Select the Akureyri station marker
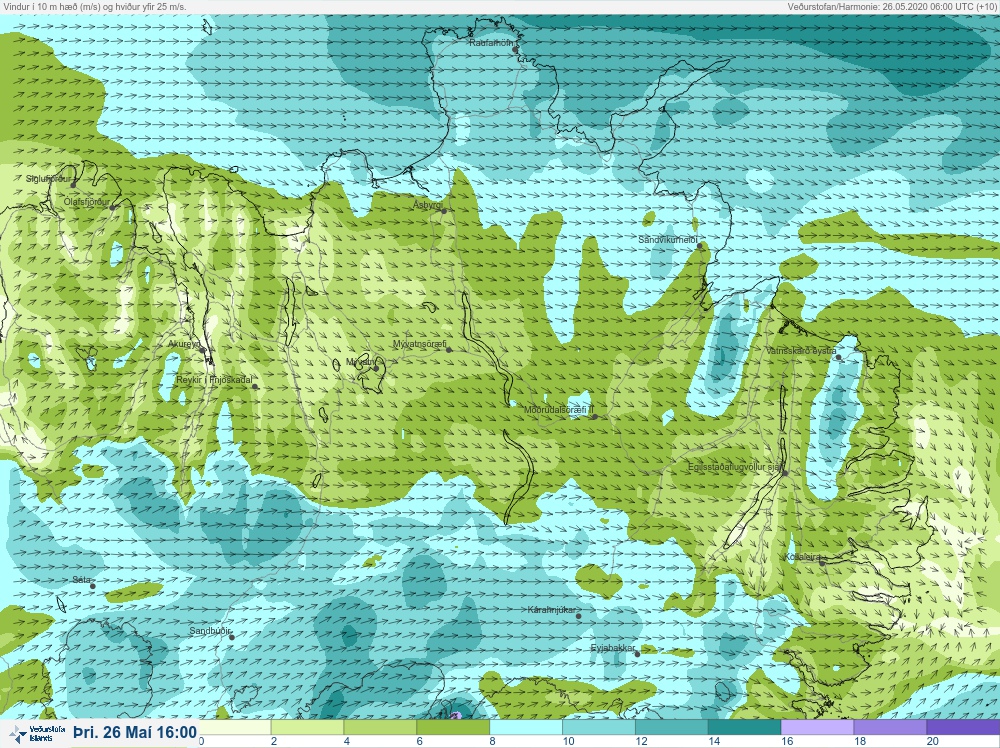This screenshot has width=1000, height=748. point(203,350)
